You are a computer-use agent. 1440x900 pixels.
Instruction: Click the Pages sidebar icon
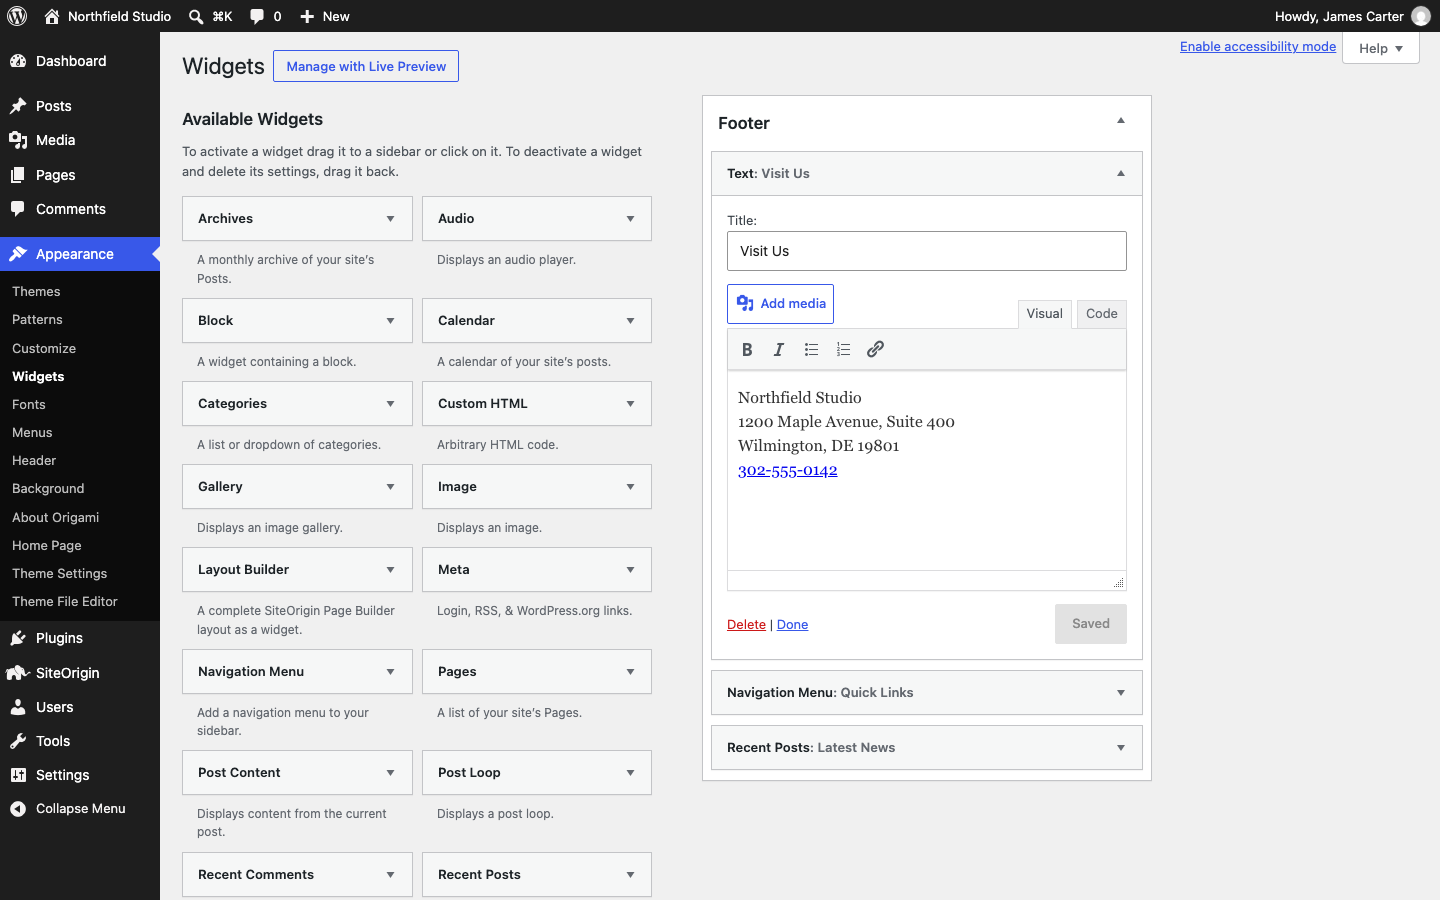pos(18,175)
